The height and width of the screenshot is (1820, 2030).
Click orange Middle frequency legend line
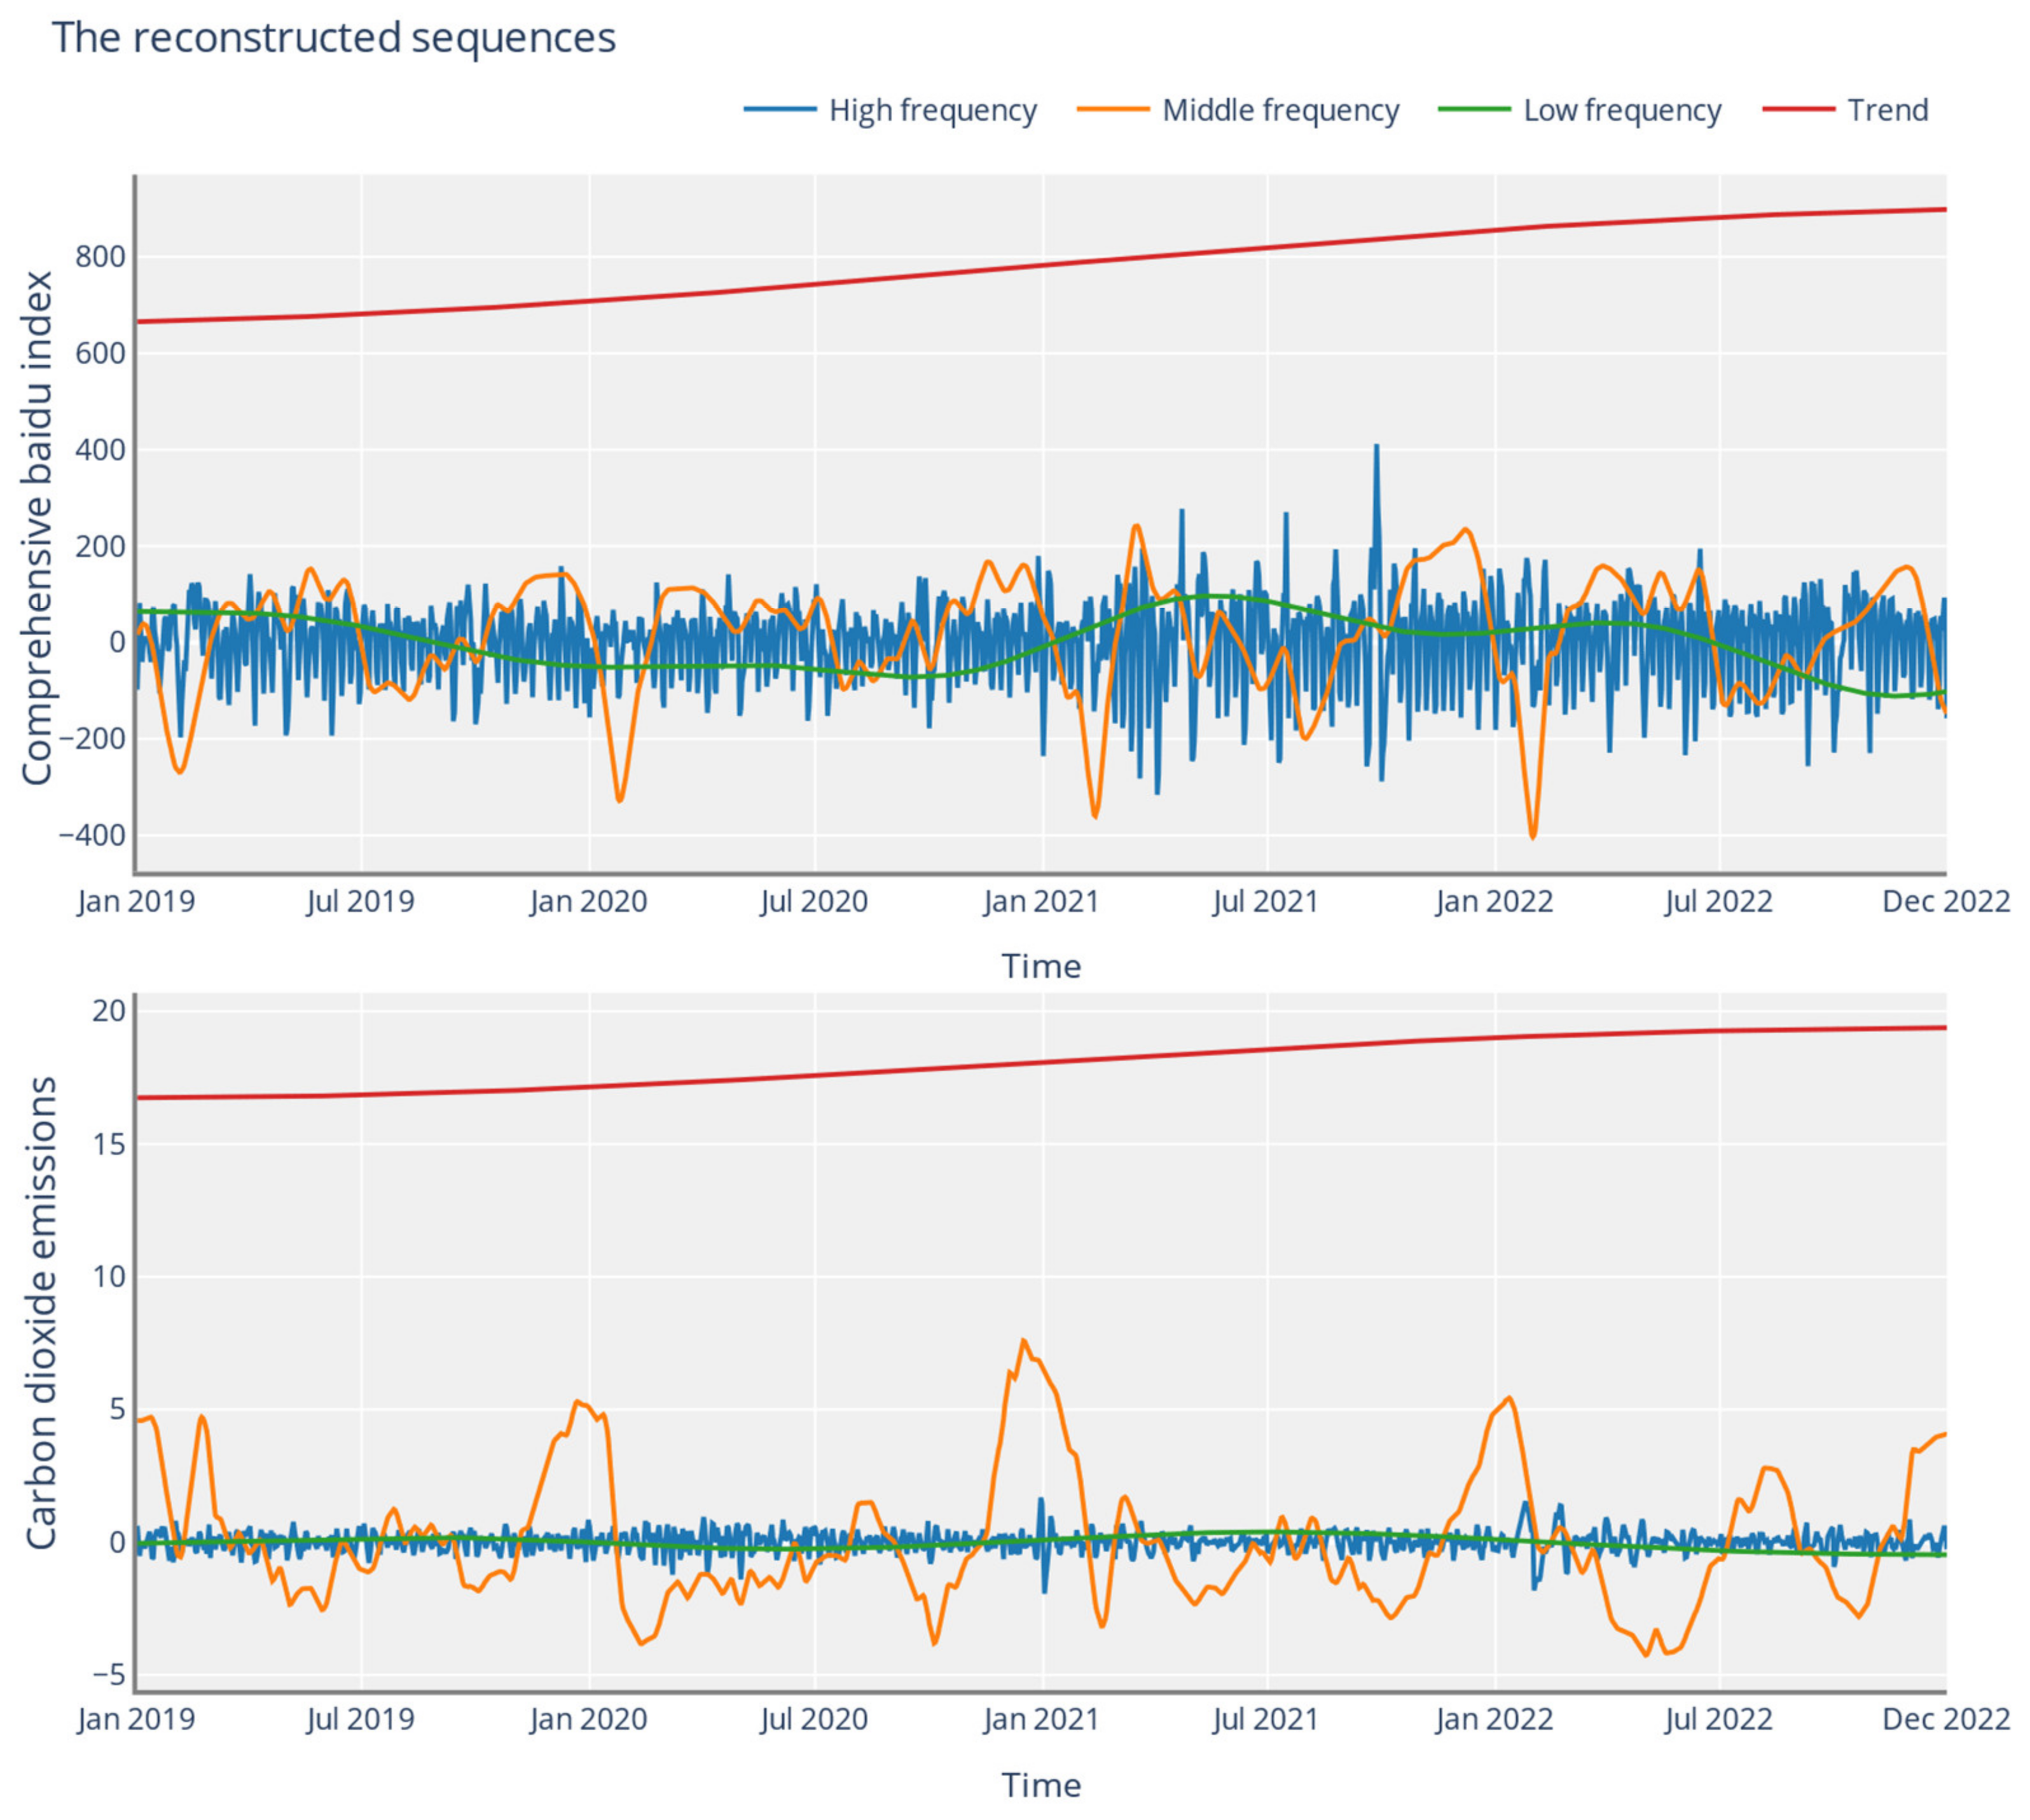coord(1113,109)
